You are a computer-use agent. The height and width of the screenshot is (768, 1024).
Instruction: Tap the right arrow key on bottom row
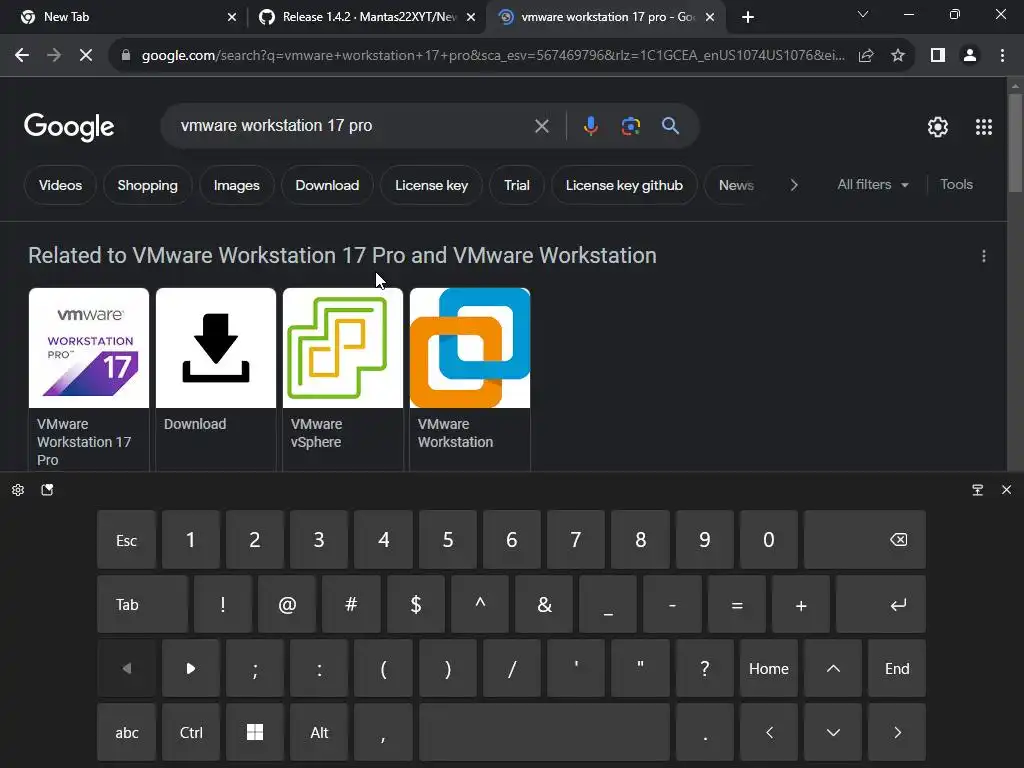(x=897, y=733)
